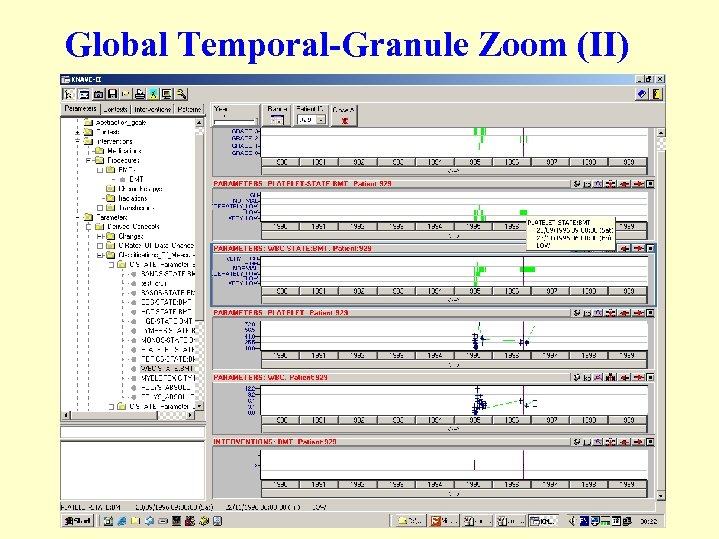Click the printer icon in toolbar

click(139, 94)
